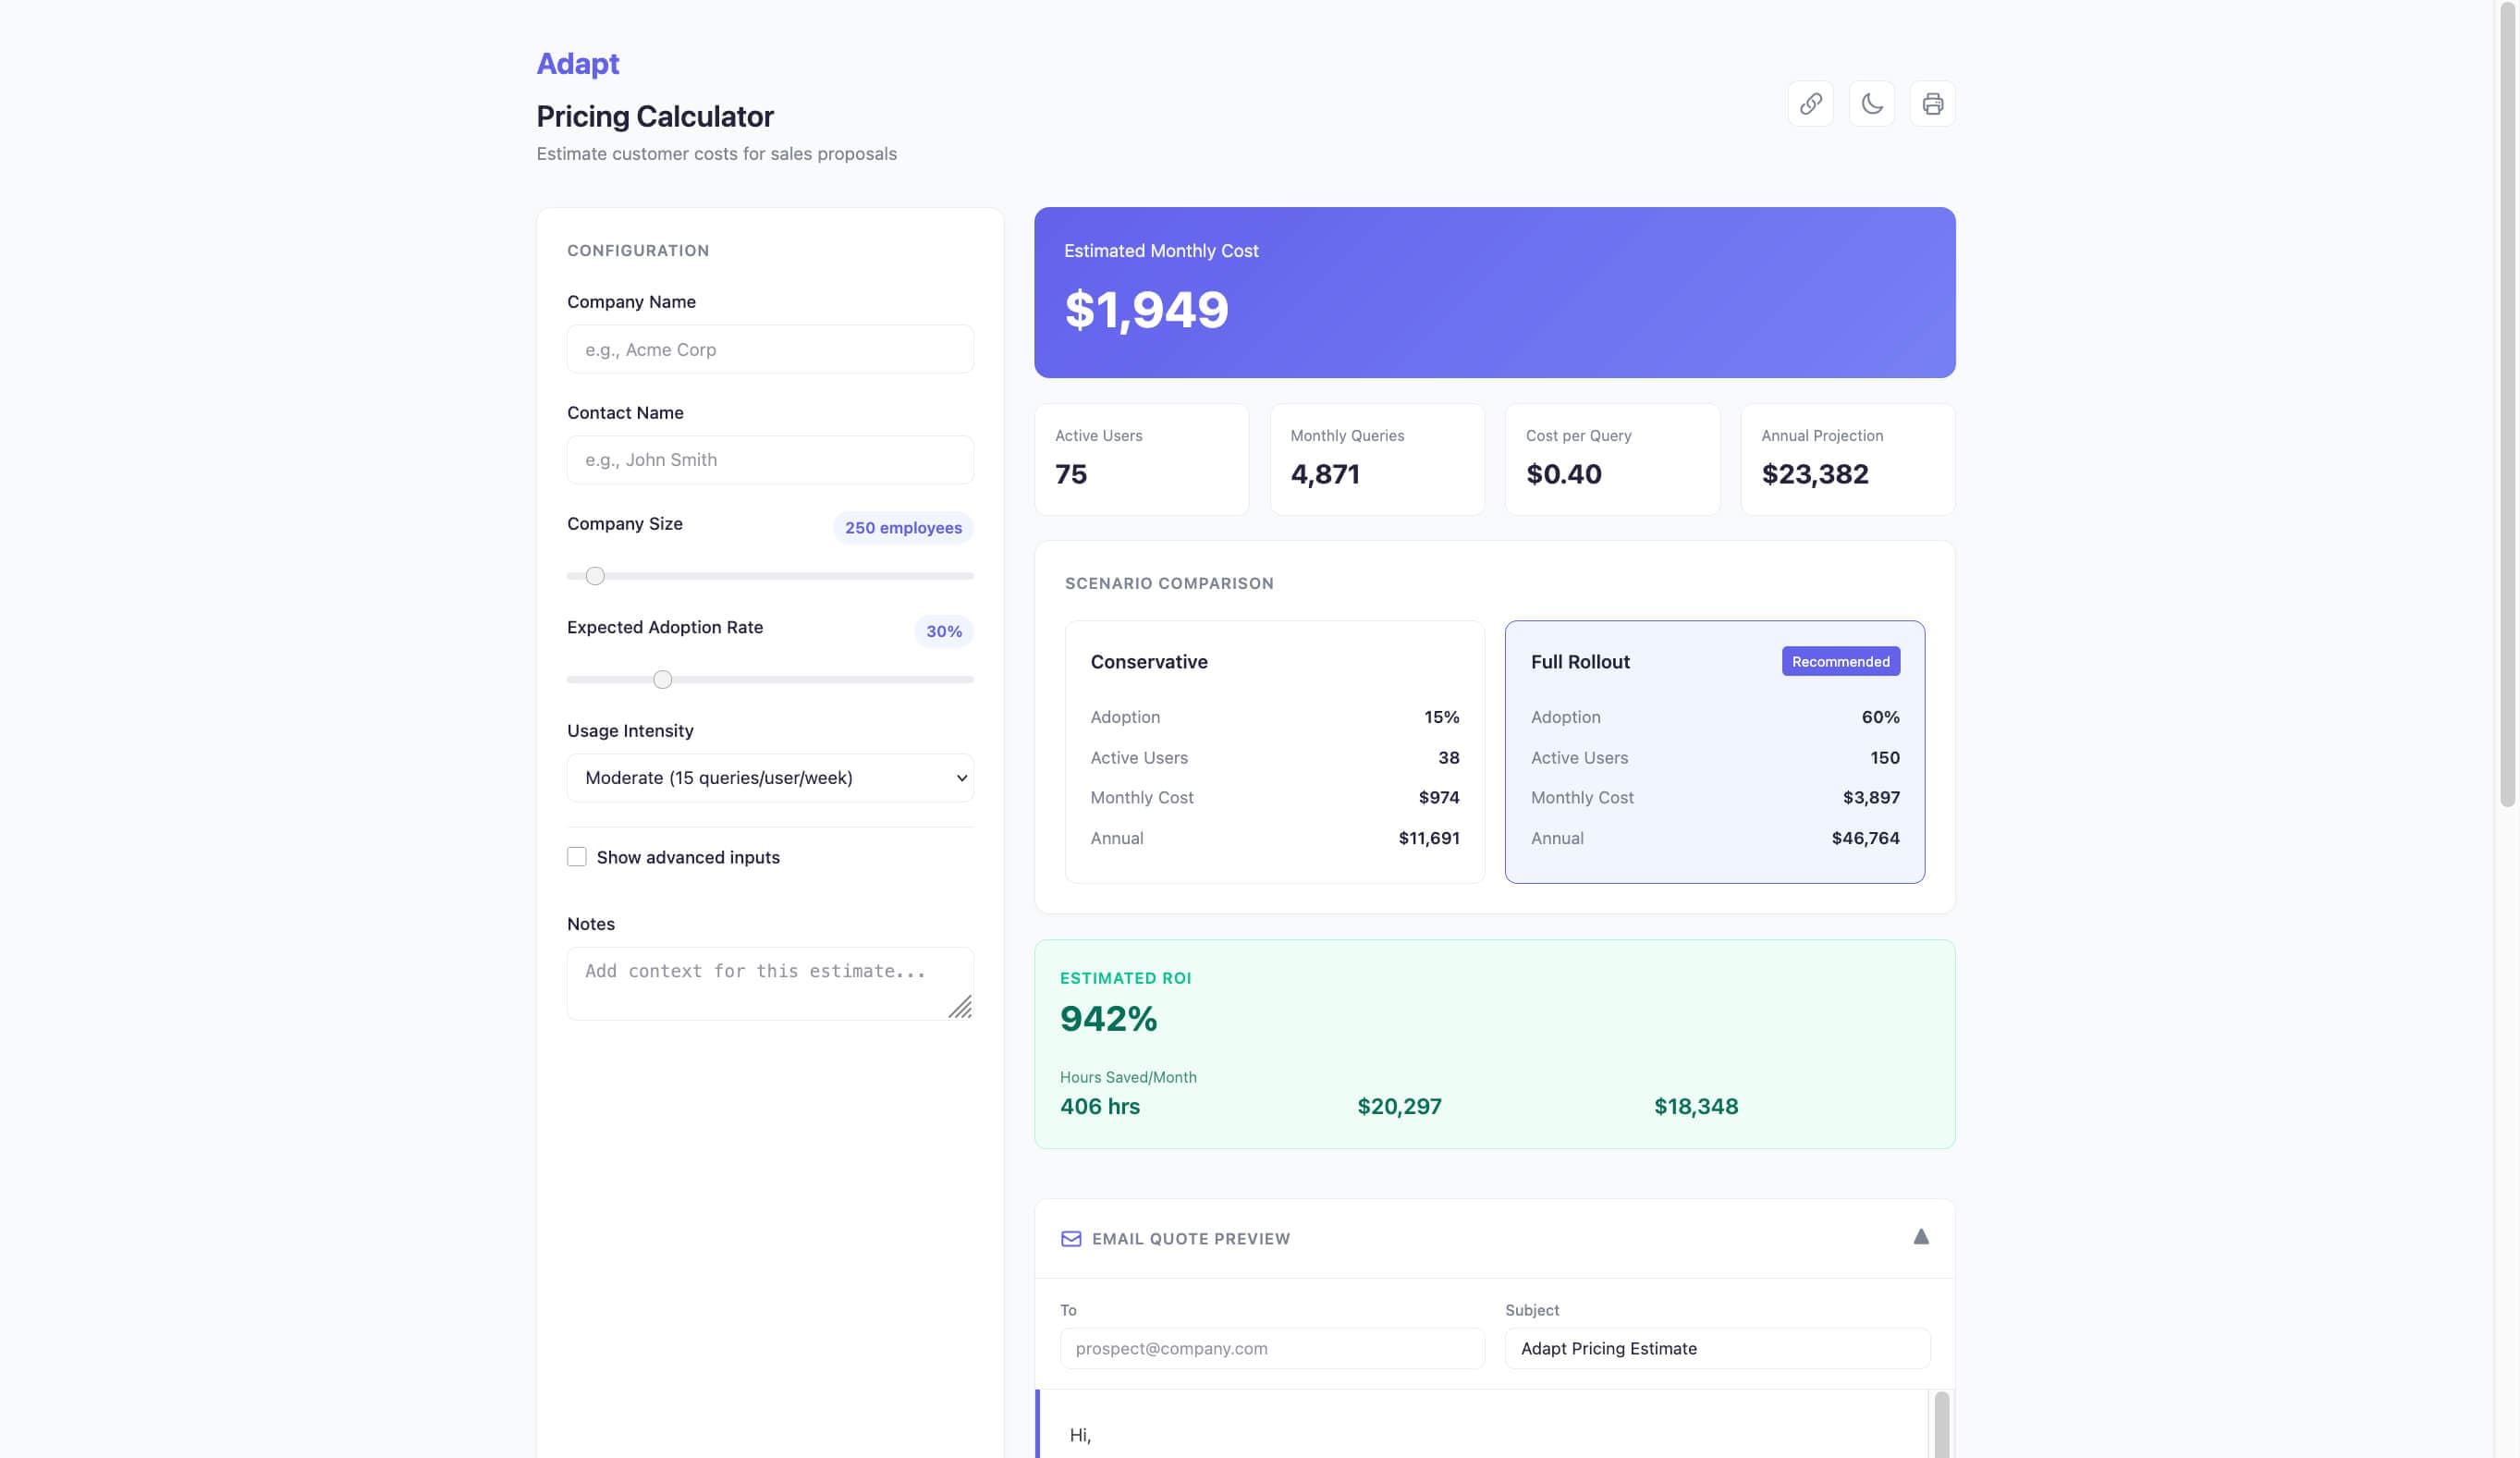
Task: Collapse the Email Quote Preview section
Action: 1920,1237
